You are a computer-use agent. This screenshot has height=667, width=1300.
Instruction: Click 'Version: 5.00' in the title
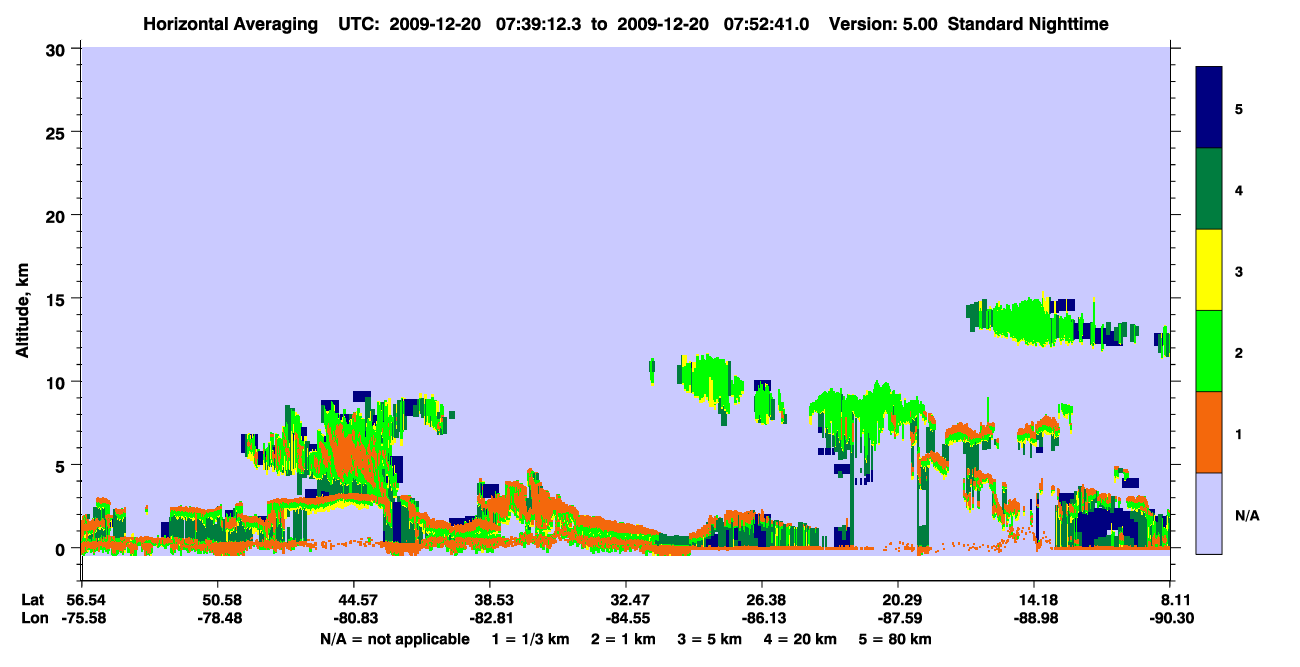[x=882, y=24]
